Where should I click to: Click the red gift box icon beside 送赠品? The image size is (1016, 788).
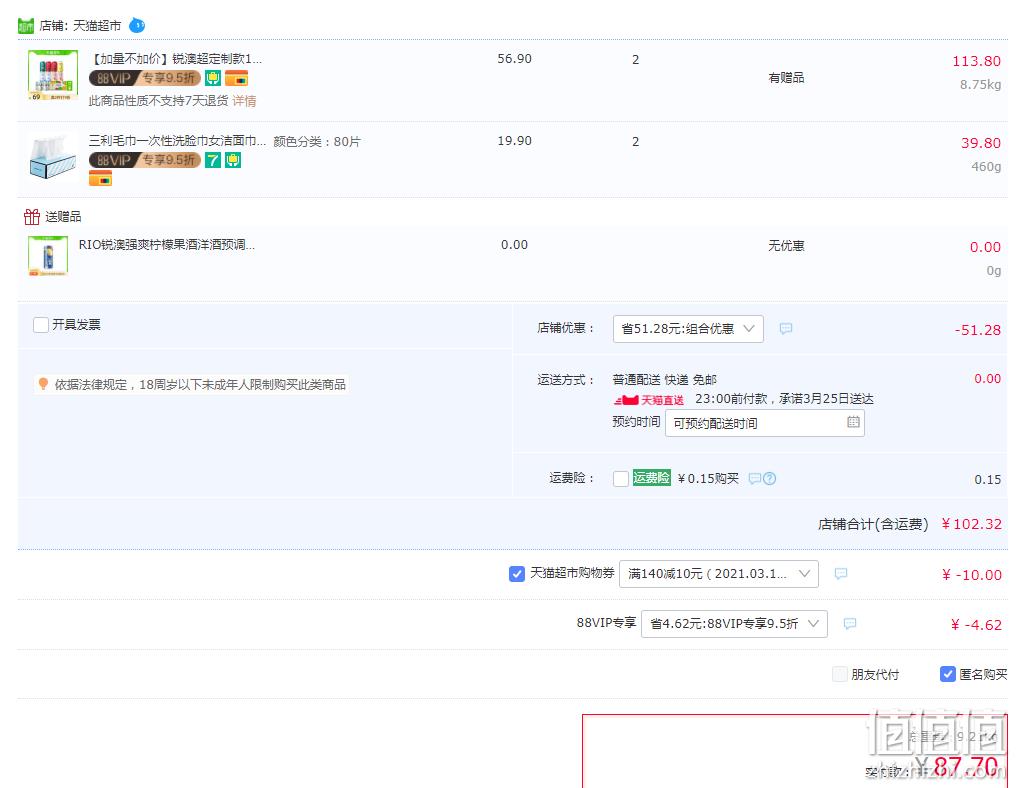[x=32, y=216]
